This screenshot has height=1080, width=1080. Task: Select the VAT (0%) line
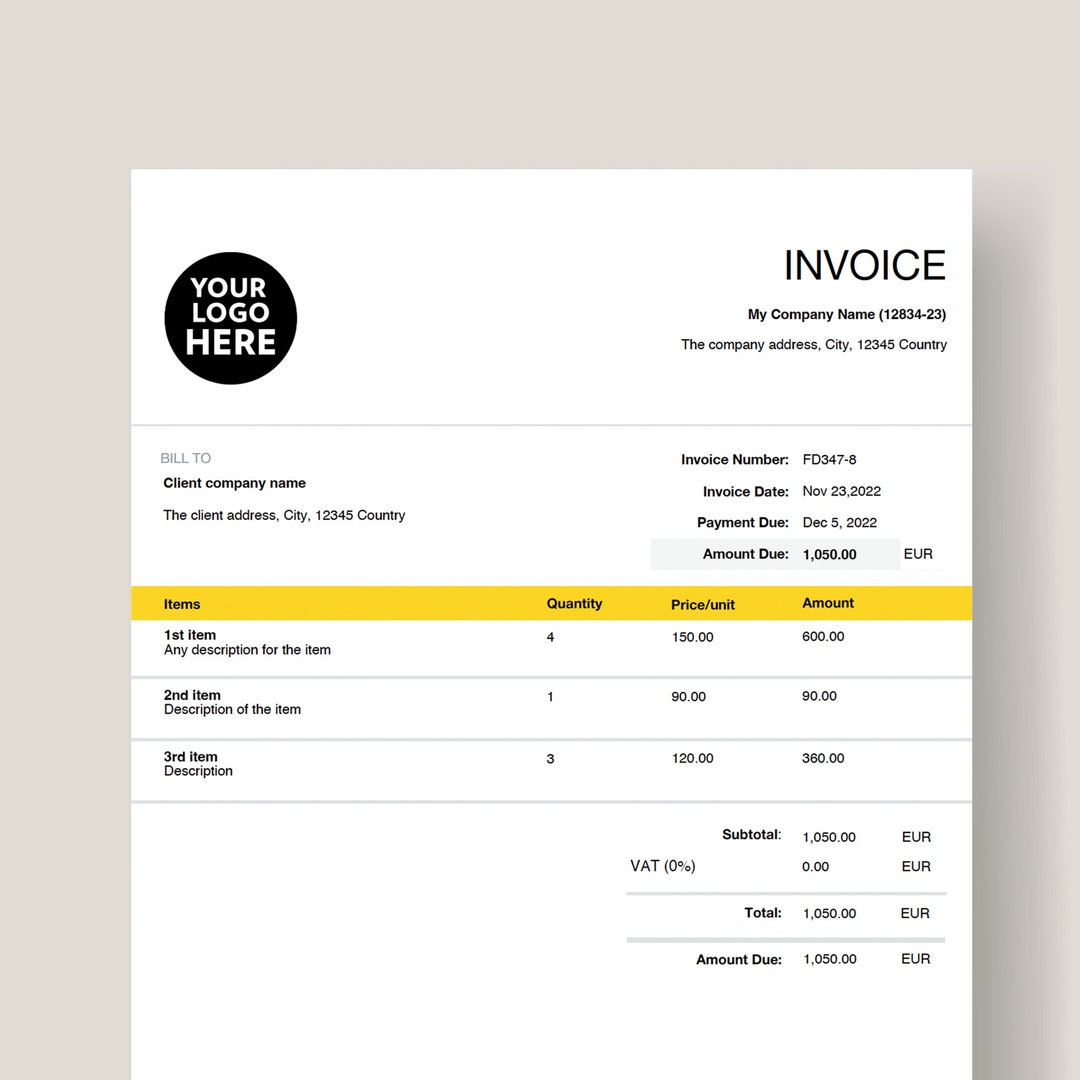662,866
